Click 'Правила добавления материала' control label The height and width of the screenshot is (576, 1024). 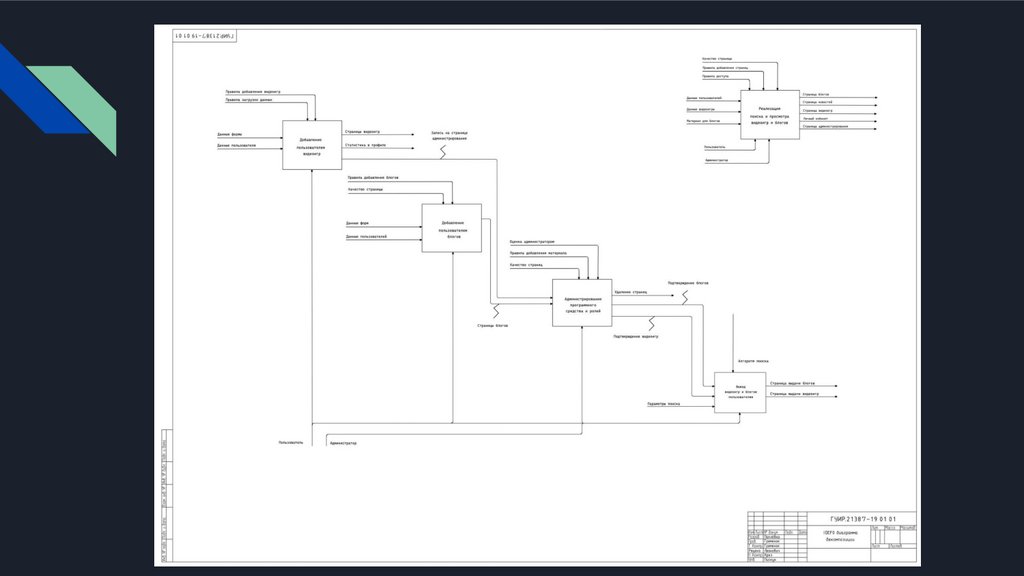click(x=538, y=253)
